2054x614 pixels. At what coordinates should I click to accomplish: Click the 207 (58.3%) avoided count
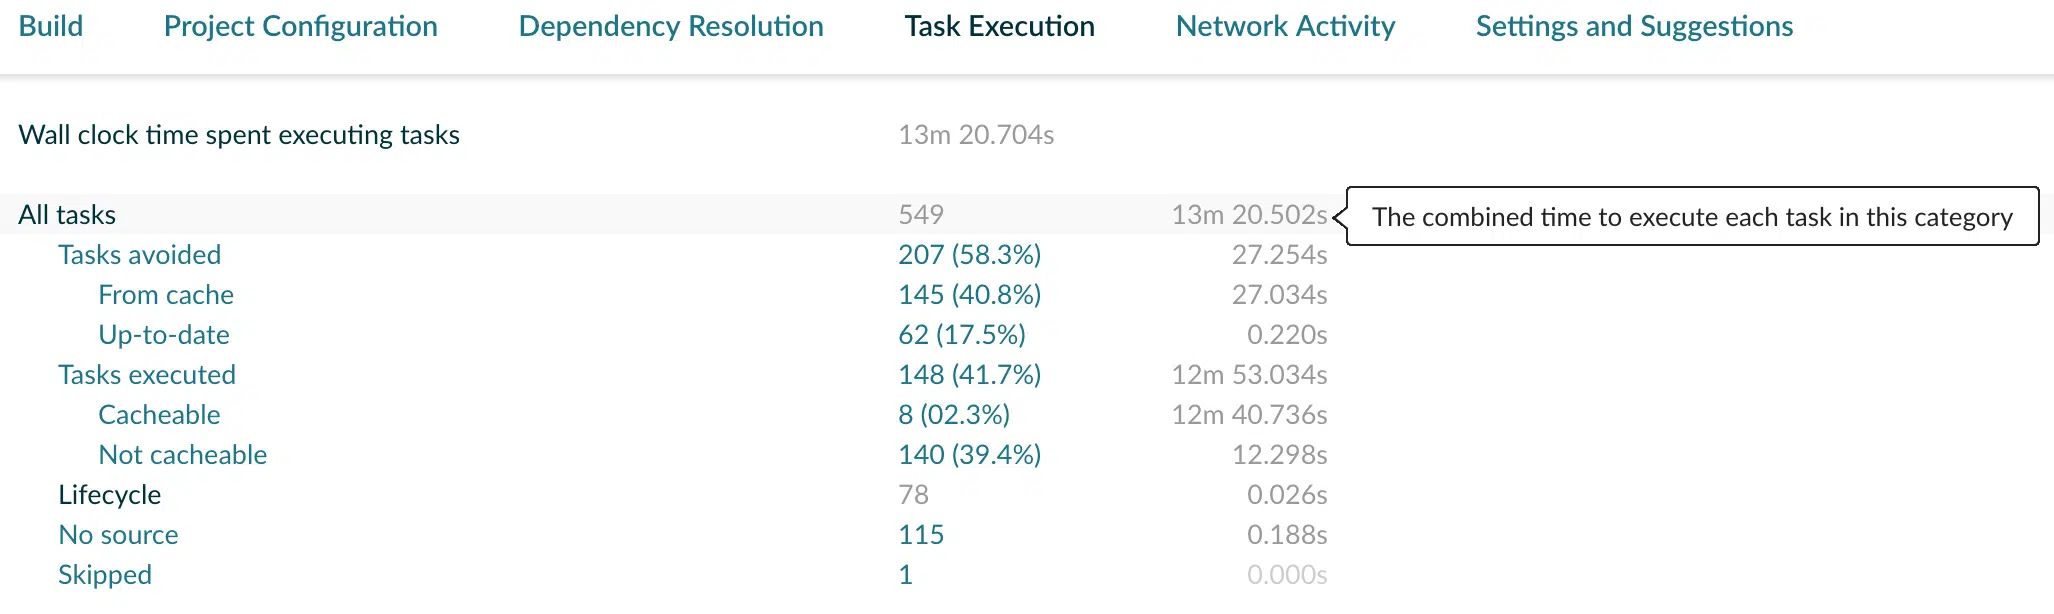click(x=969, y=255)
